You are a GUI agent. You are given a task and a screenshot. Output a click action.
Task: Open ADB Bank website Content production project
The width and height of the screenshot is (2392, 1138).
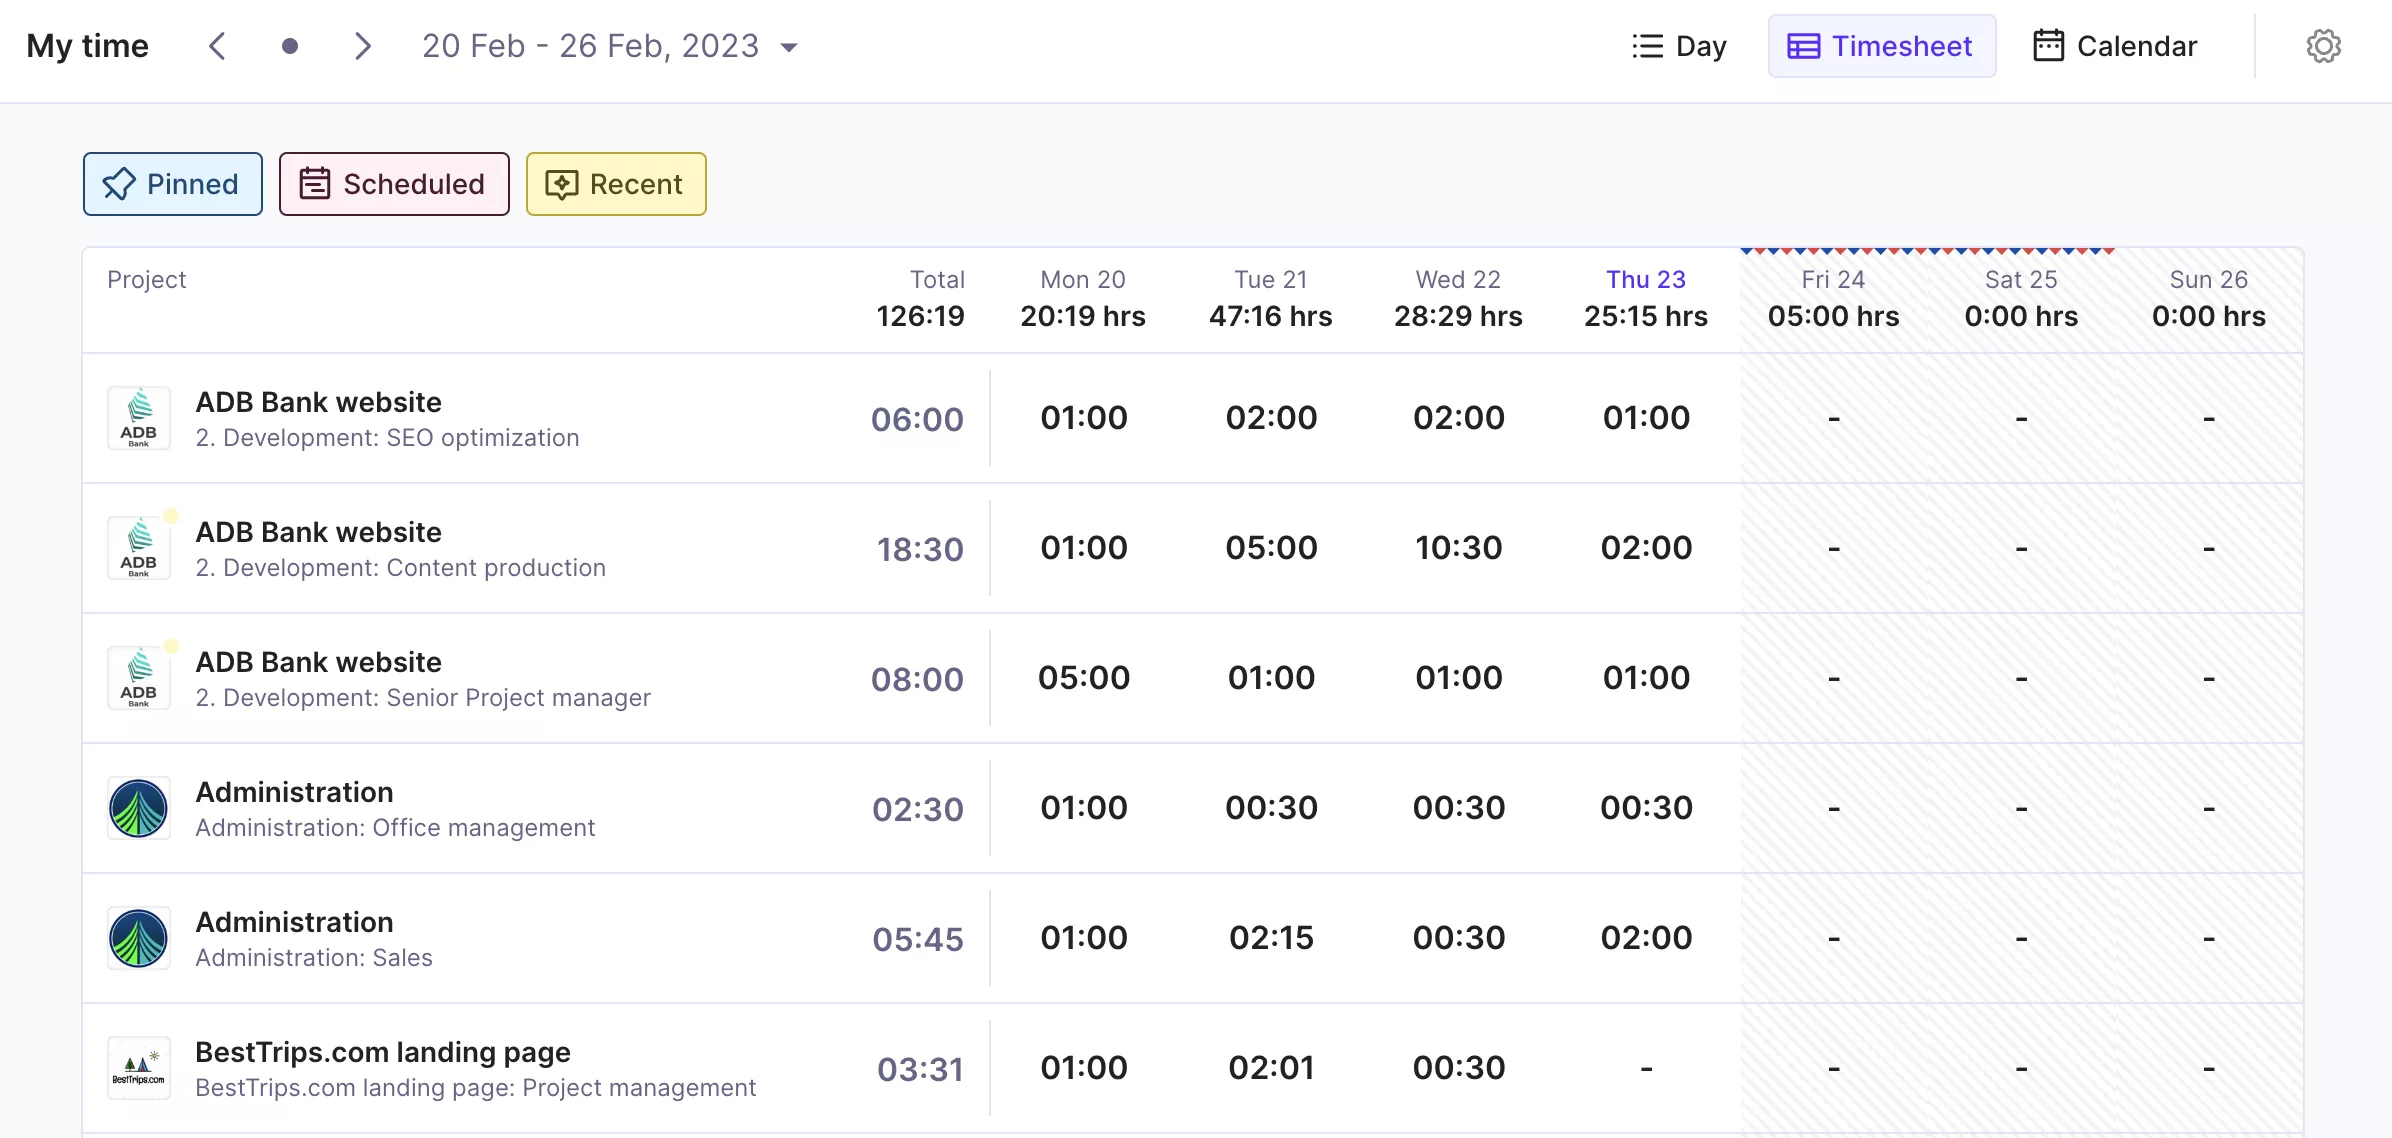[x=400, y=549]
